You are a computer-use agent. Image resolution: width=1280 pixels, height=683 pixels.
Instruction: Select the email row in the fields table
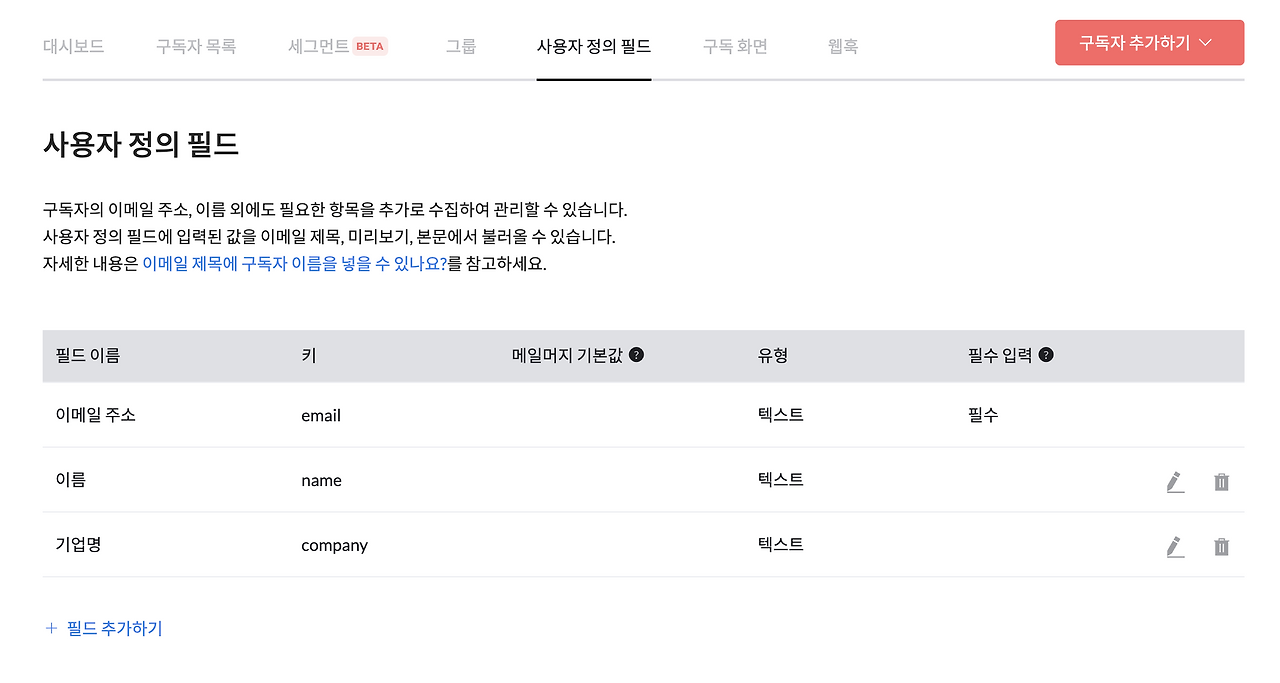point(320,415)
